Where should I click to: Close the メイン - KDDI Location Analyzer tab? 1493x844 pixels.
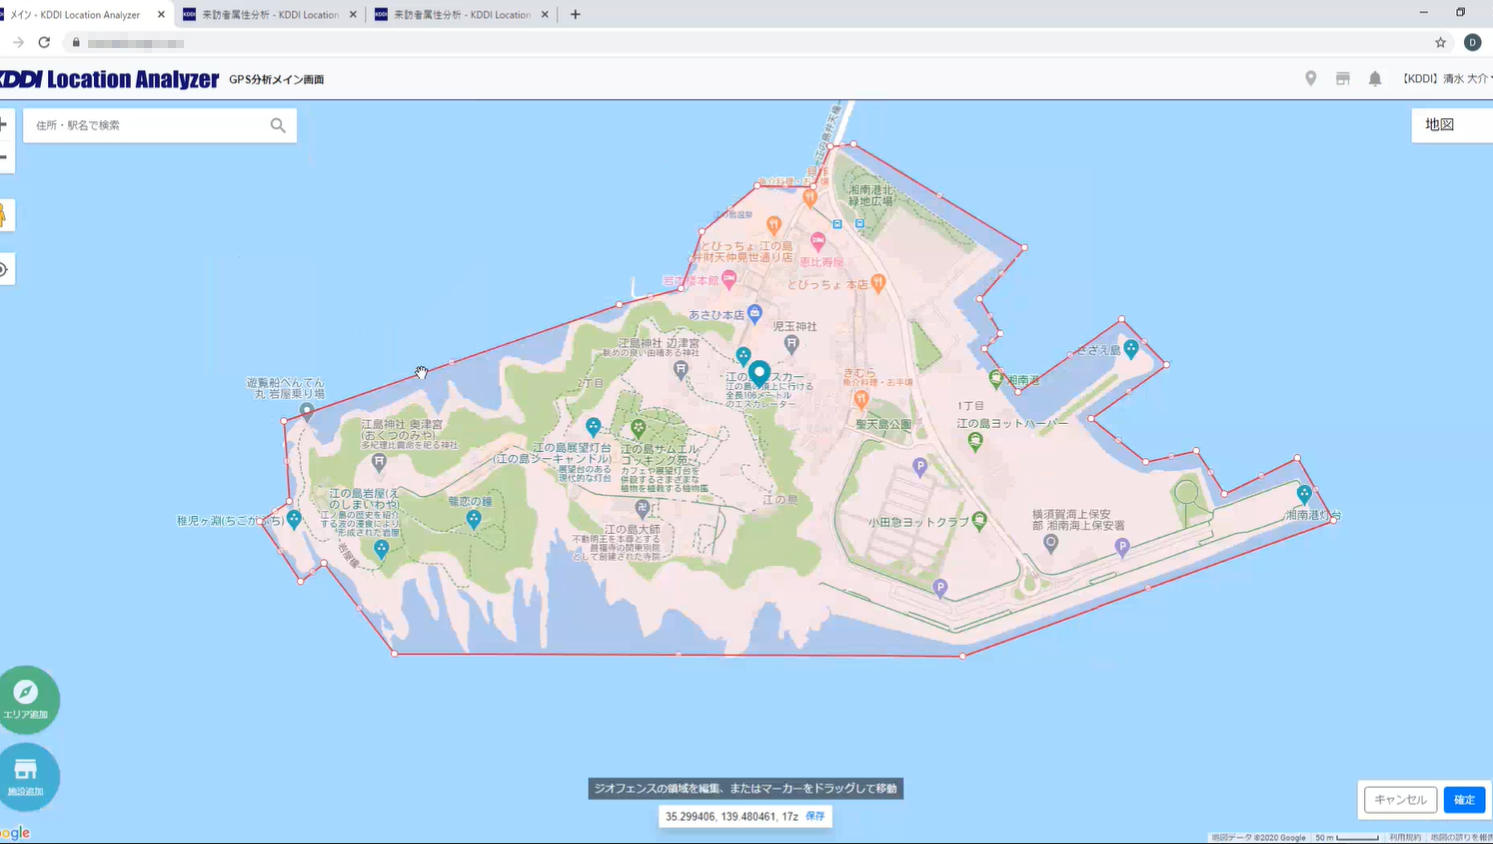coord(161,15)
